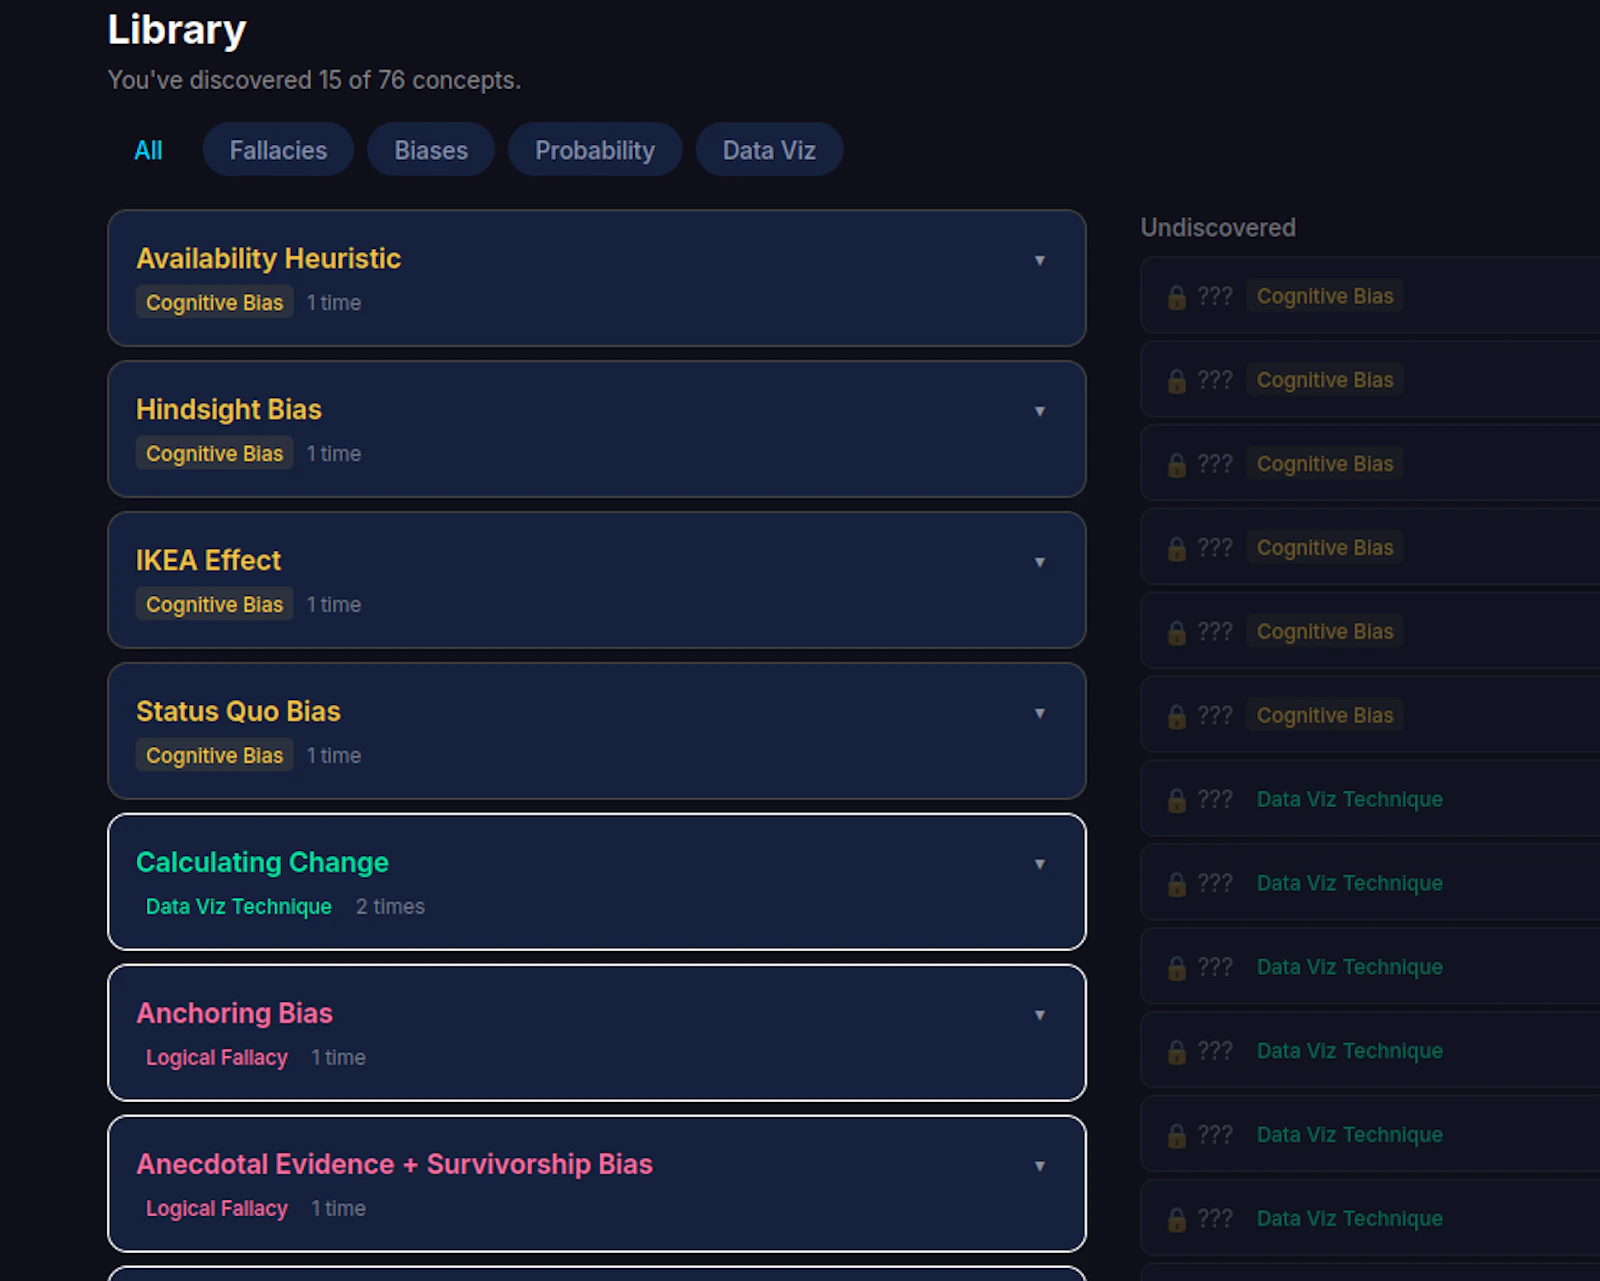Expand the Calculating Change card arrow
The height and width of the screenshot is (1281, 1600).
(x=1039, y=864)
